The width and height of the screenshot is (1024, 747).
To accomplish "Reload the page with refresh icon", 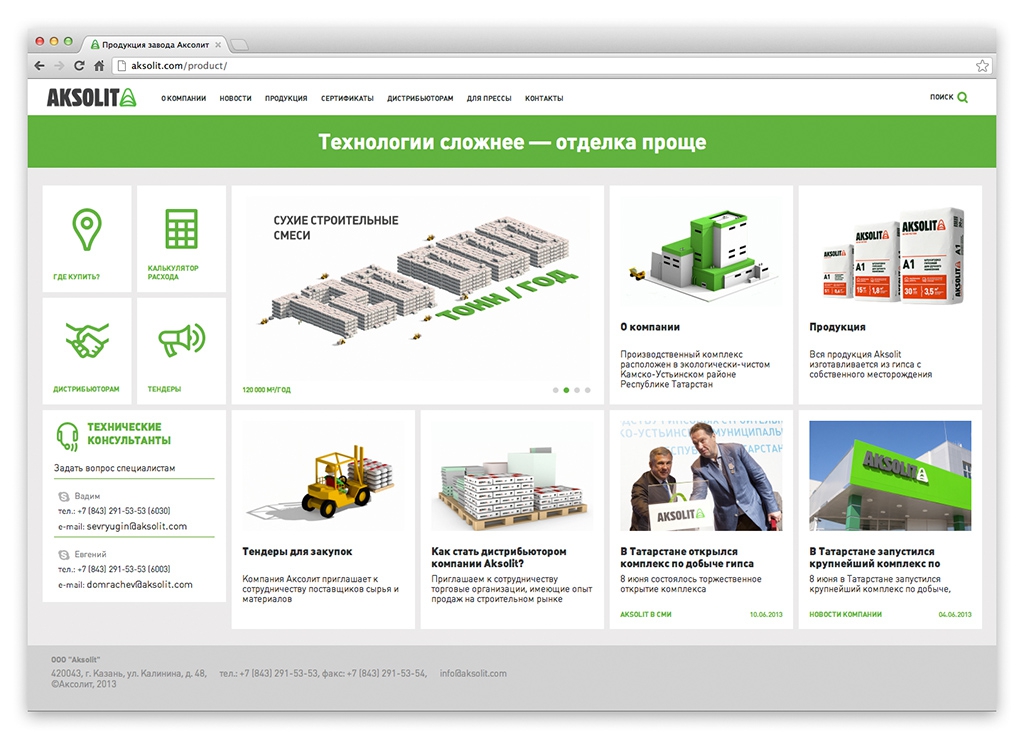I will point(79,66).
